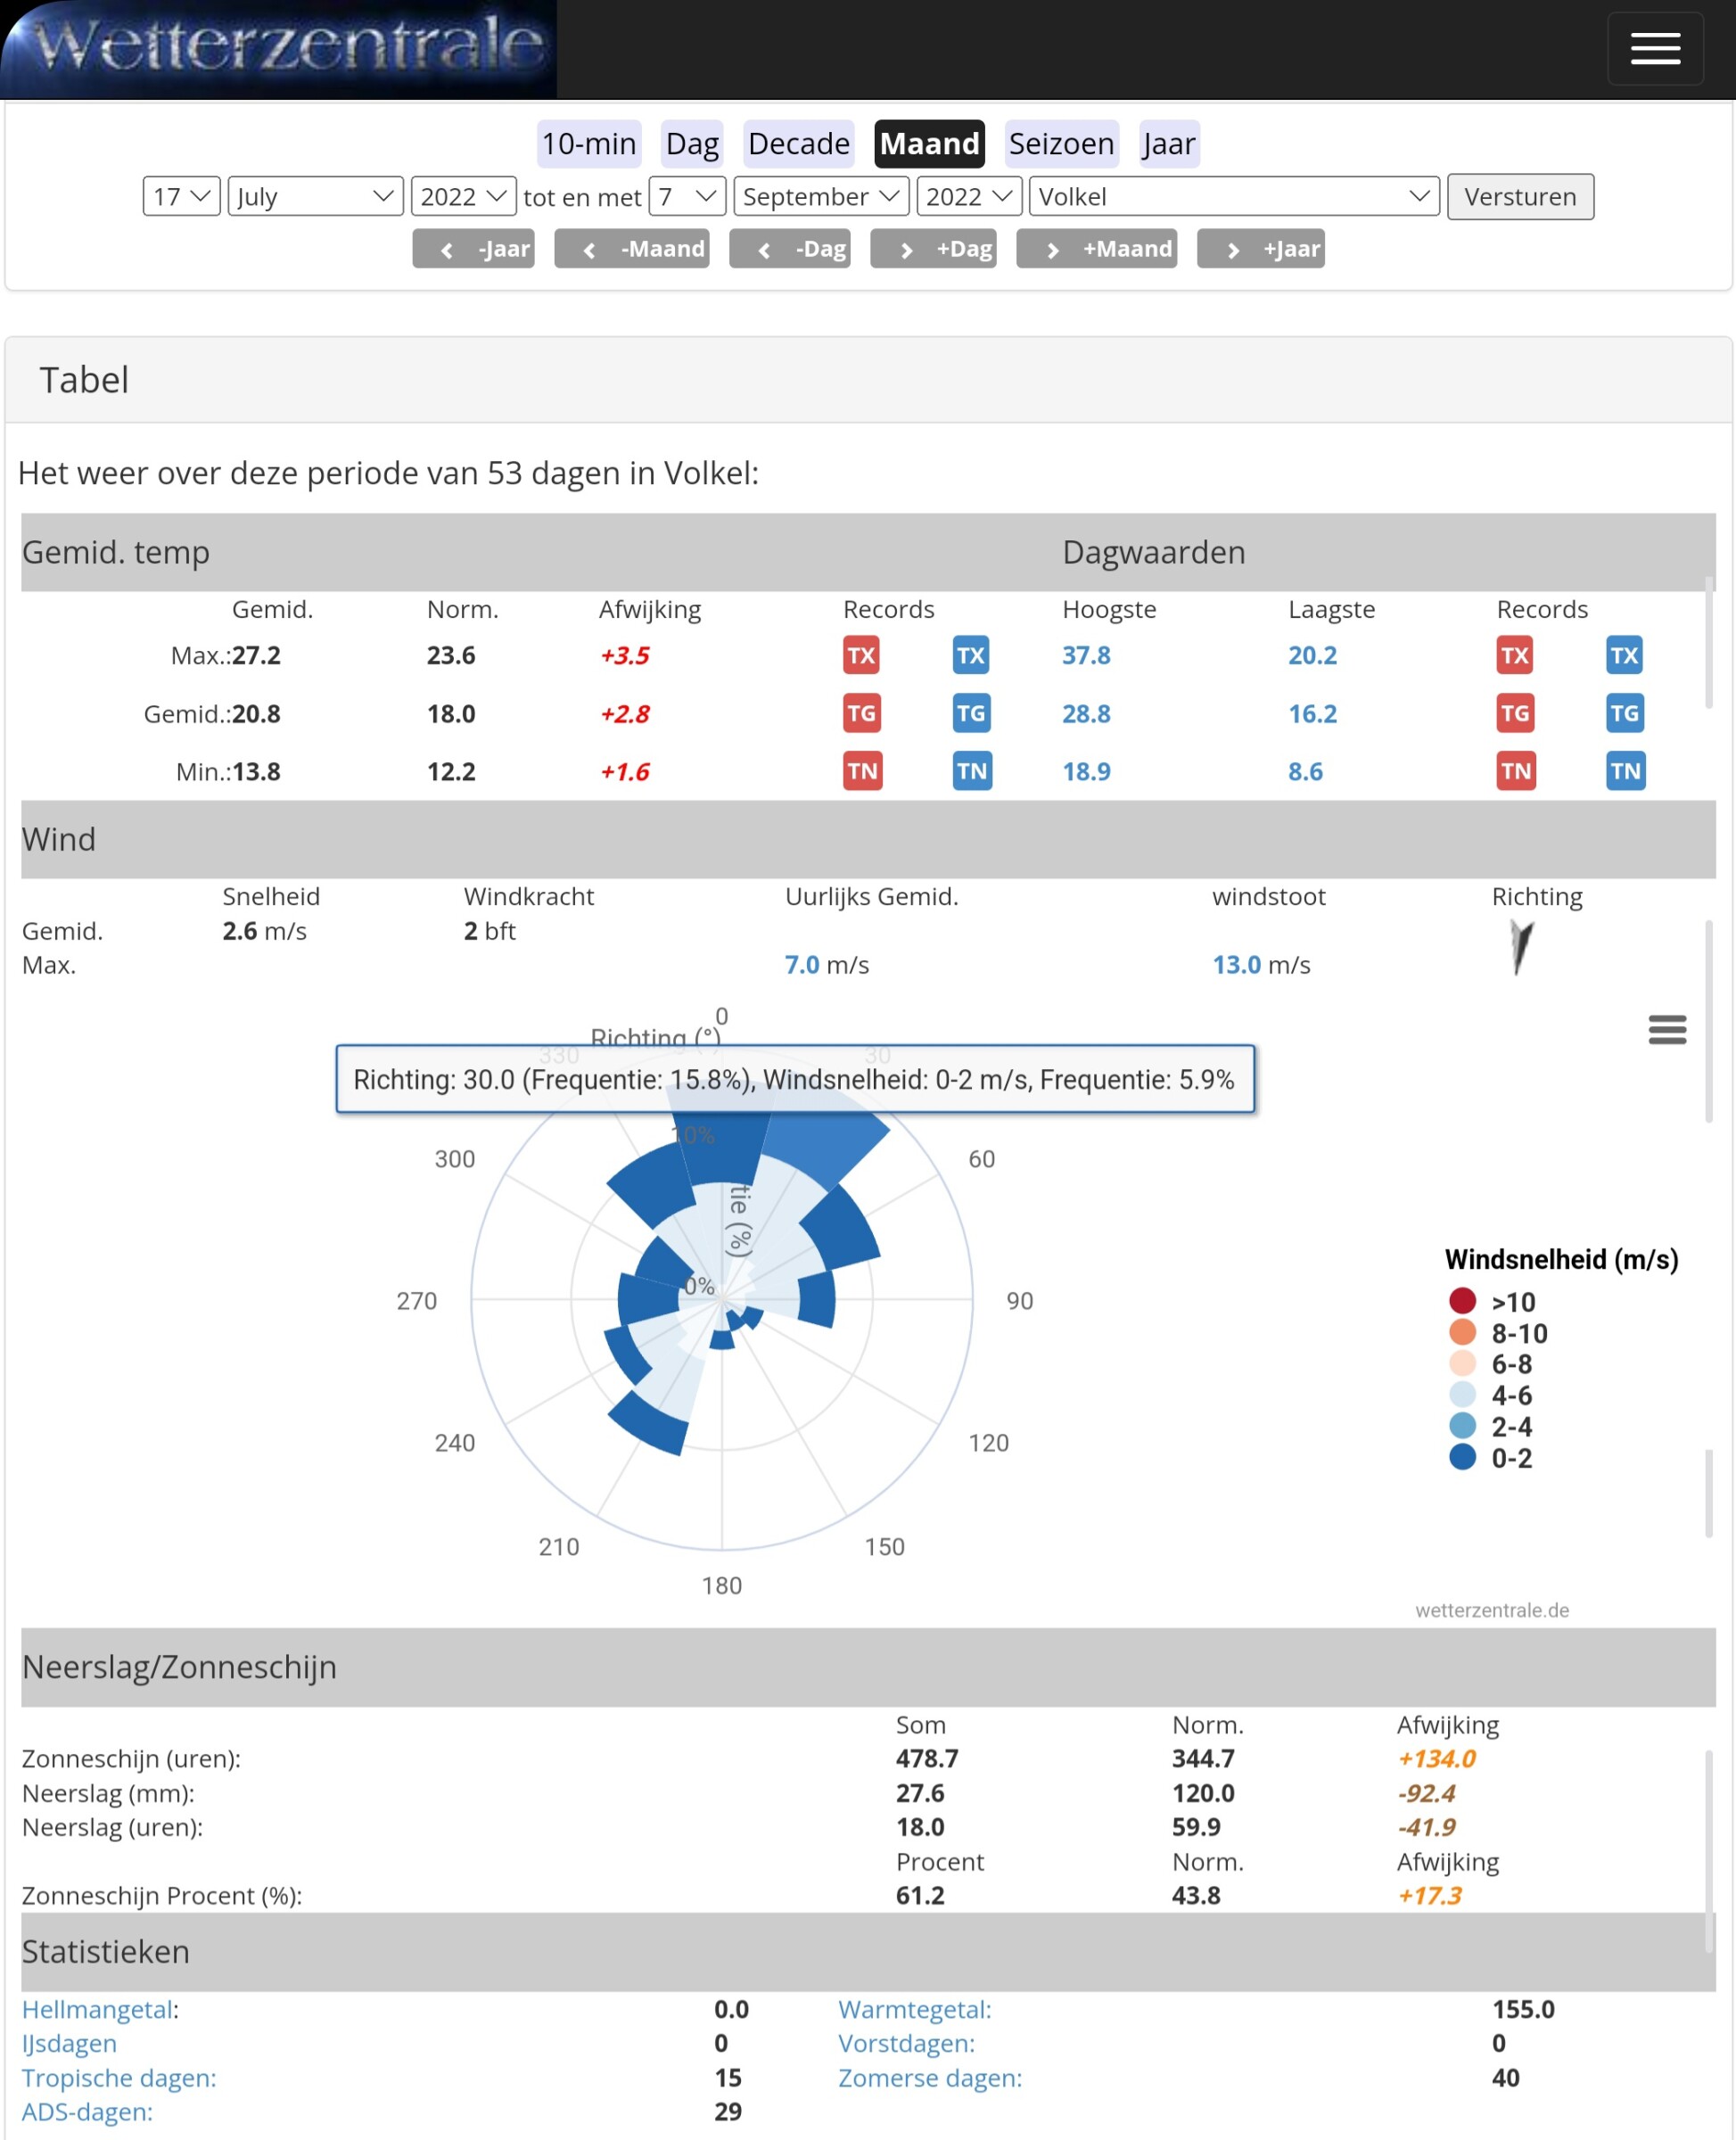Open the hamburger navigation menu

1654,48
